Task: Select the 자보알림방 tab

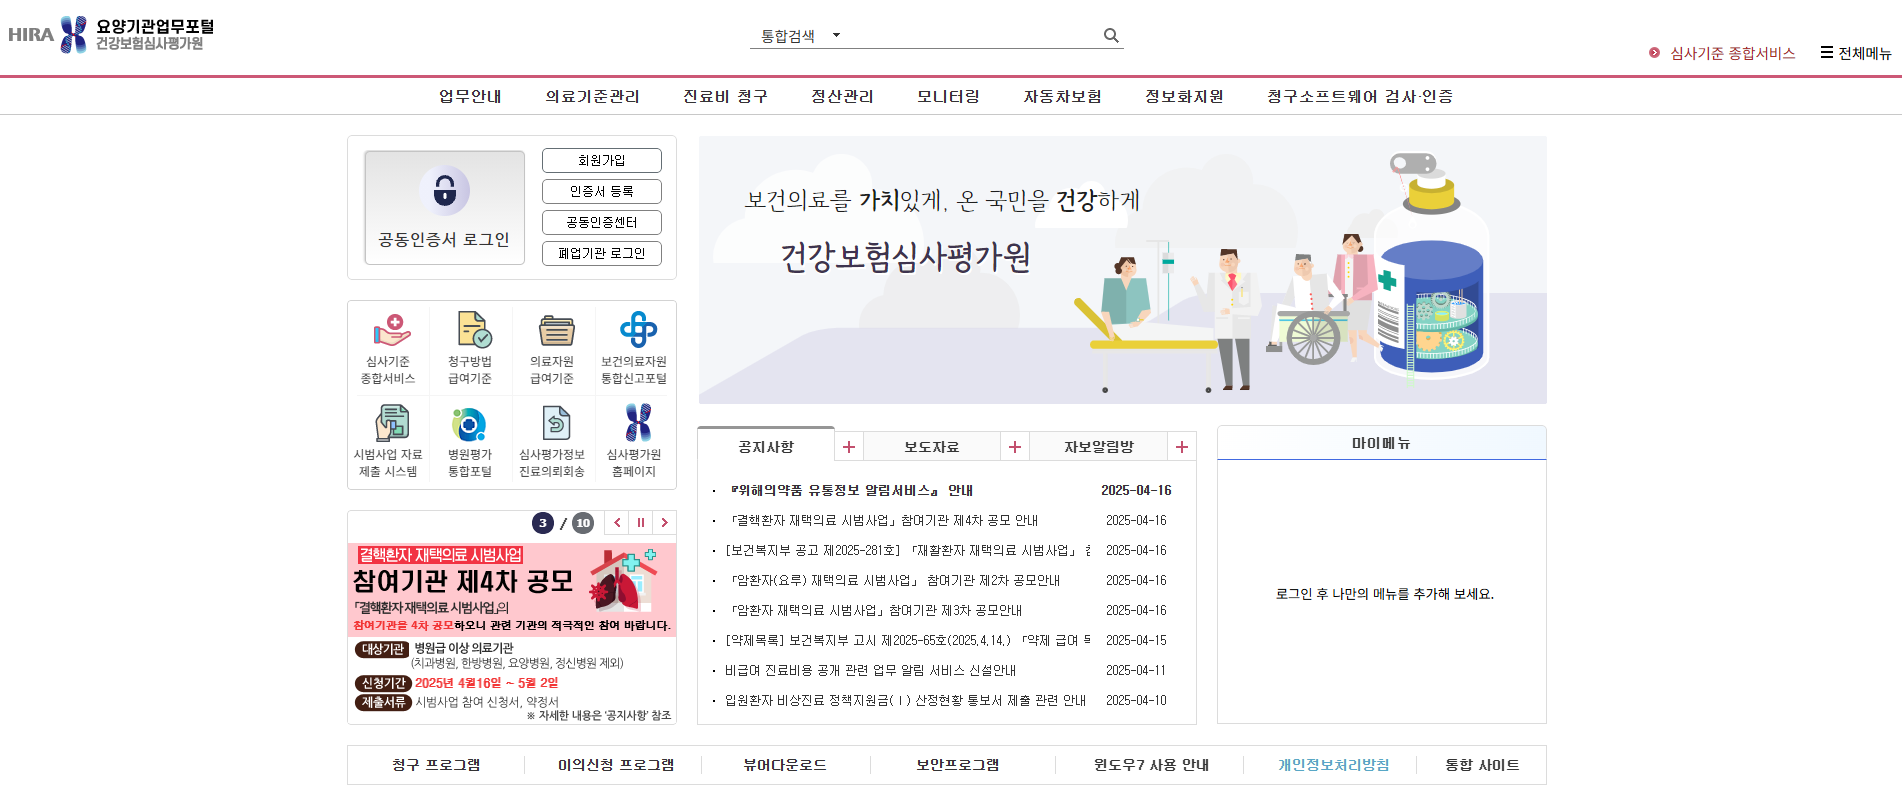Action: tap(1099, 447)
